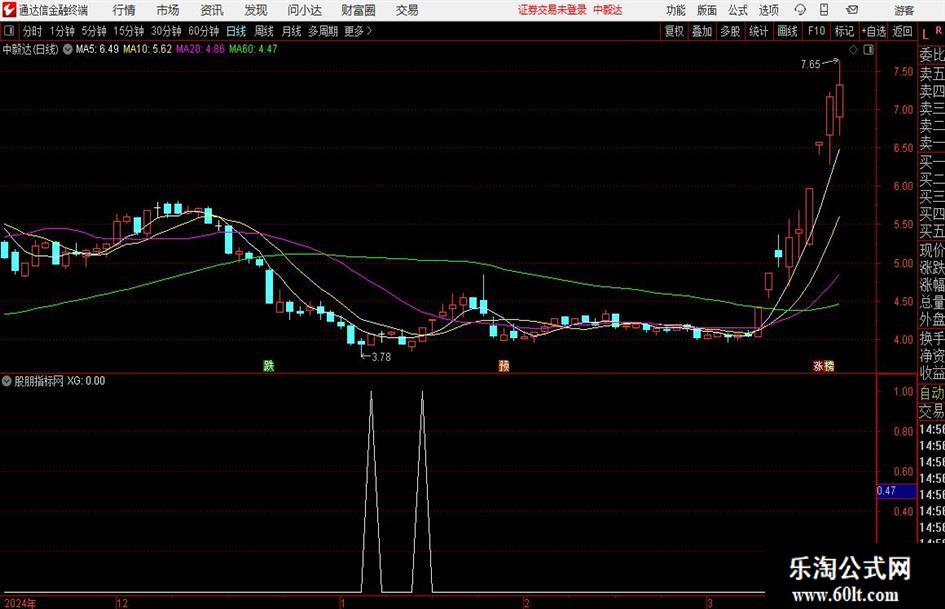The width and height of the screenshot is (945, 609).
Task: Open the 选项 menu
Action: (768, 10)
